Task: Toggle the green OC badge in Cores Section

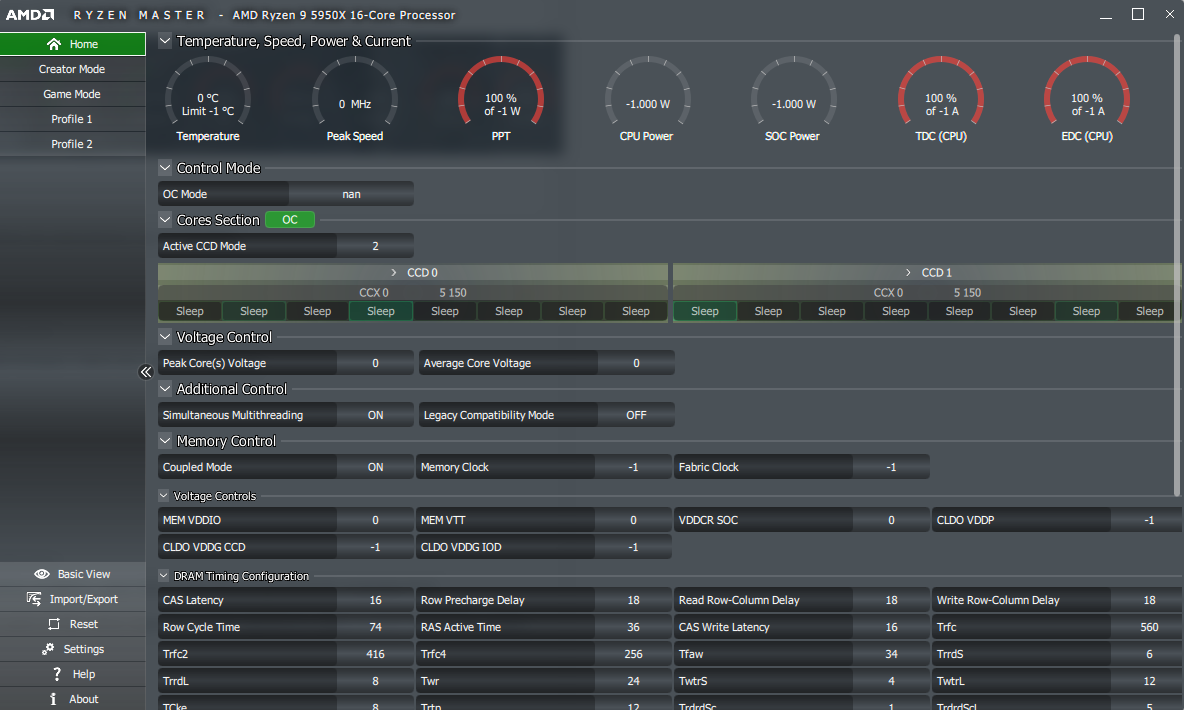Action: click(x=290, y=220)
